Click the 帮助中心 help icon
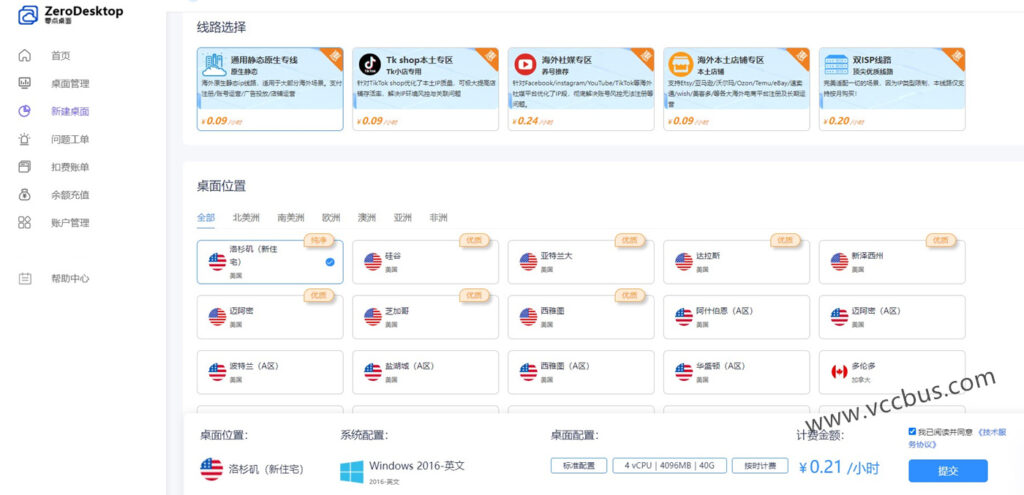 pyautogui.click(x=25, y=279)
